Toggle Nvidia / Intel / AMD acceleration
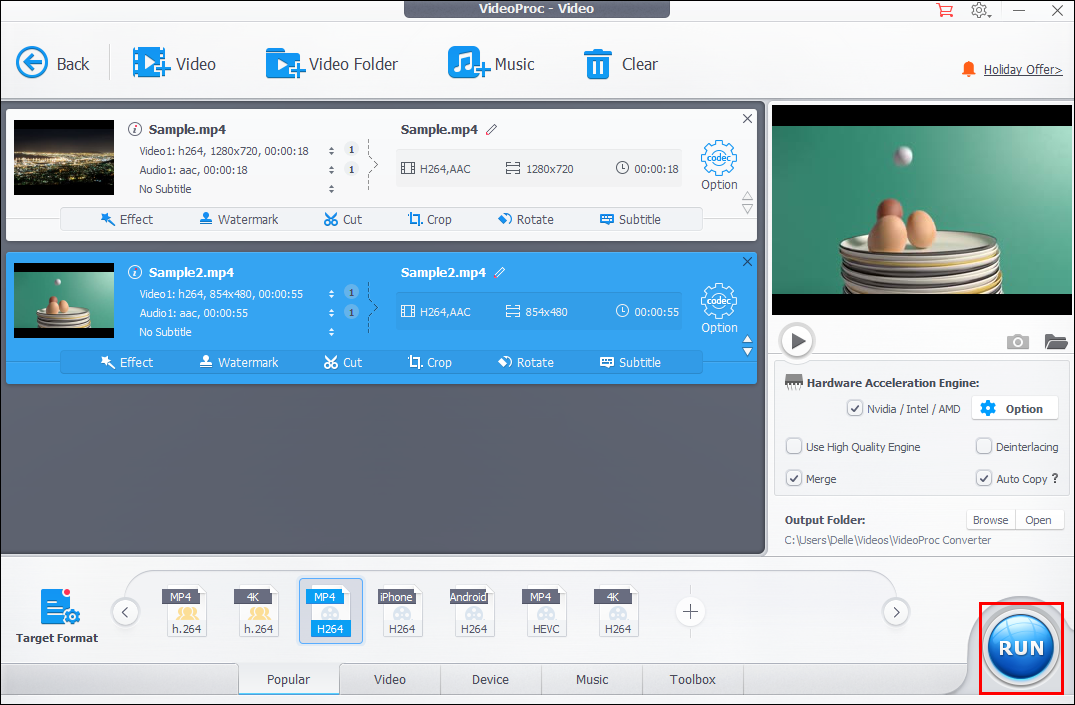The width and height of the screenshot is (1075, 705). coord(854,409)
